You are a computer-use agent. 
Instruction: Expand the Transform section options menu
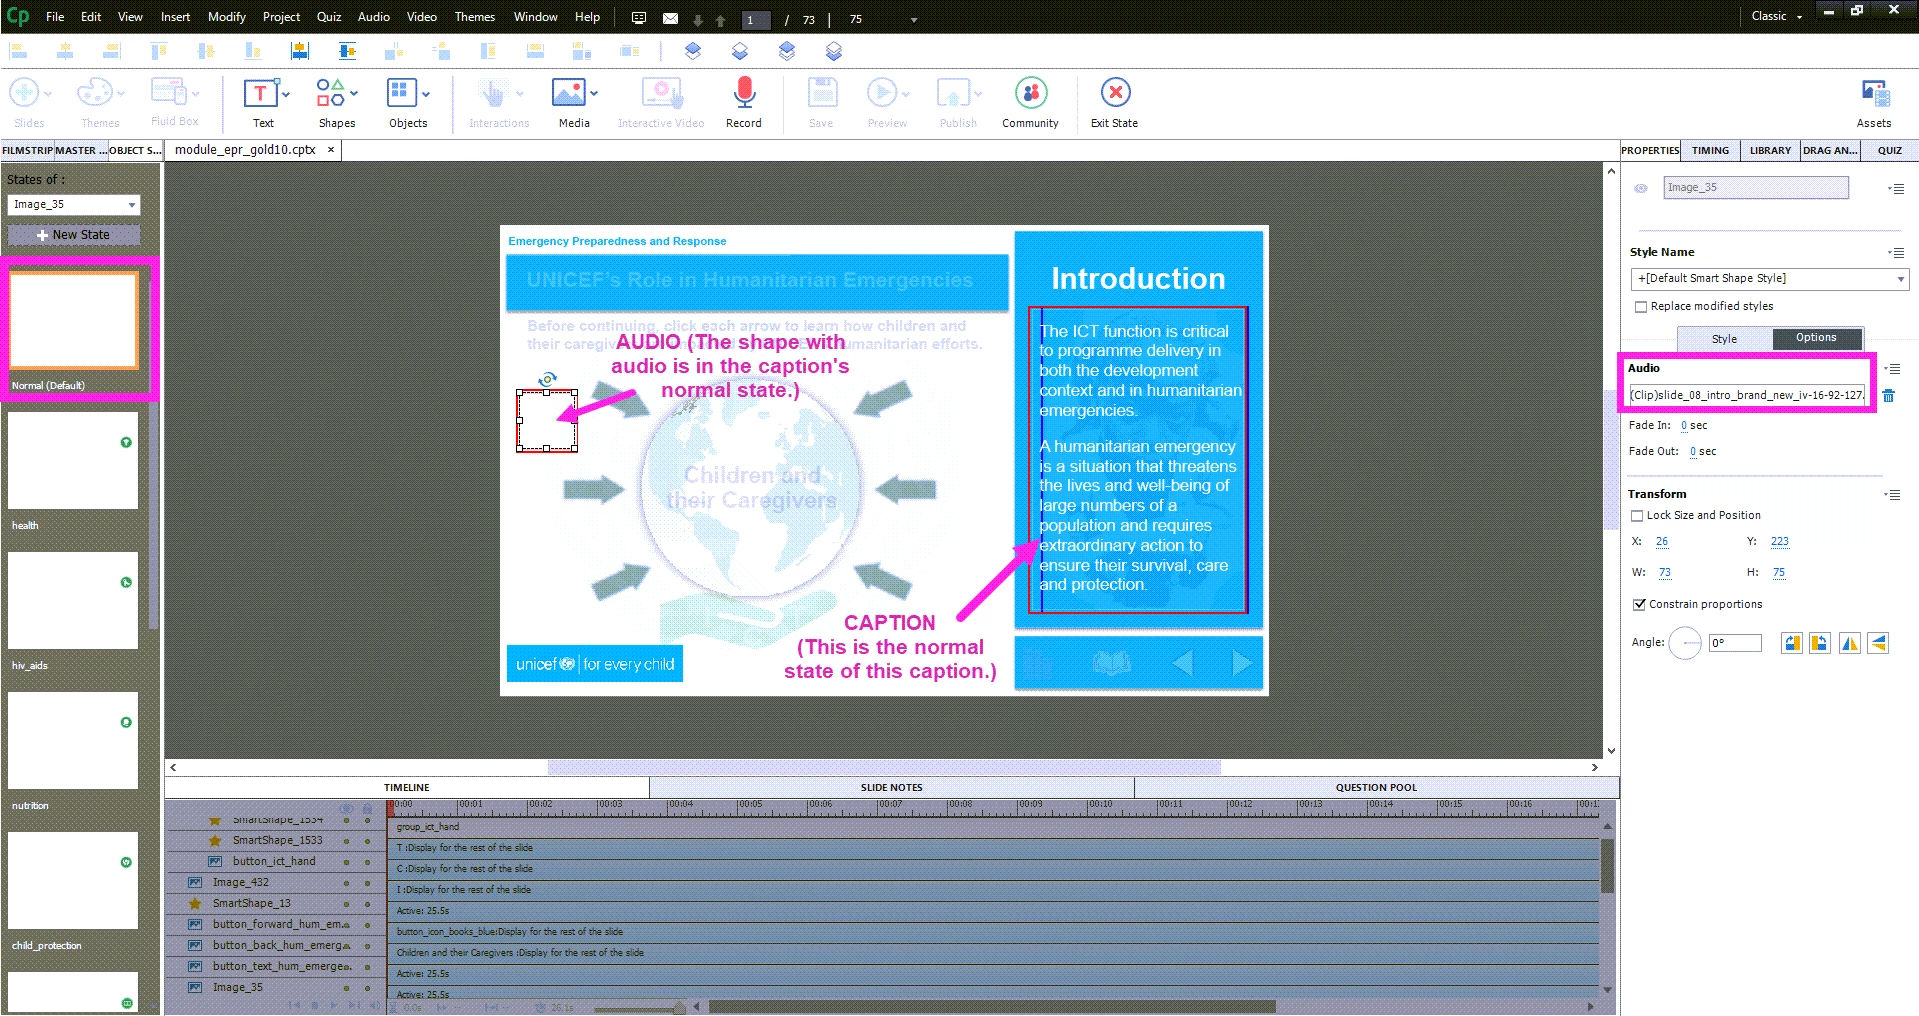pyautogui.click(x=1893, y=495)
